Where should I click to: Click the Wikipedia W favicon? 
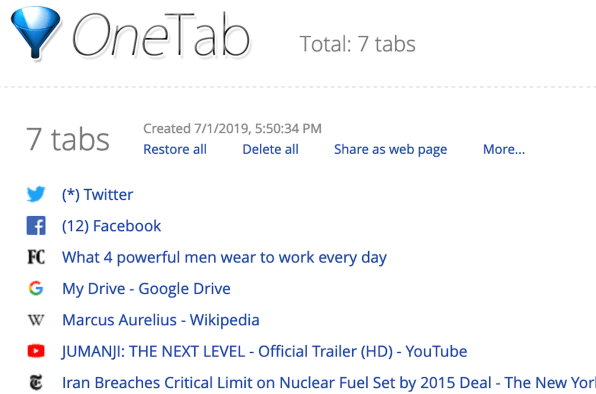(36, 320)
